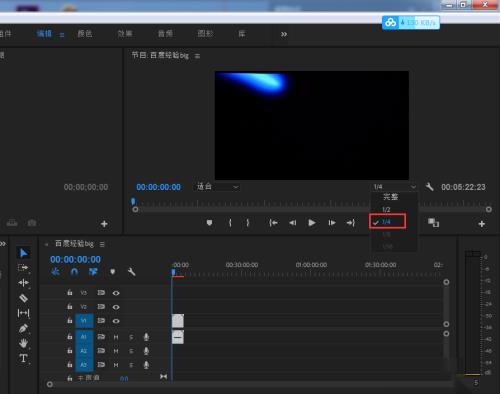This screenshot has height=394, width=500.
Task: Select the Razor tool
Action: [x=23, y=298]
